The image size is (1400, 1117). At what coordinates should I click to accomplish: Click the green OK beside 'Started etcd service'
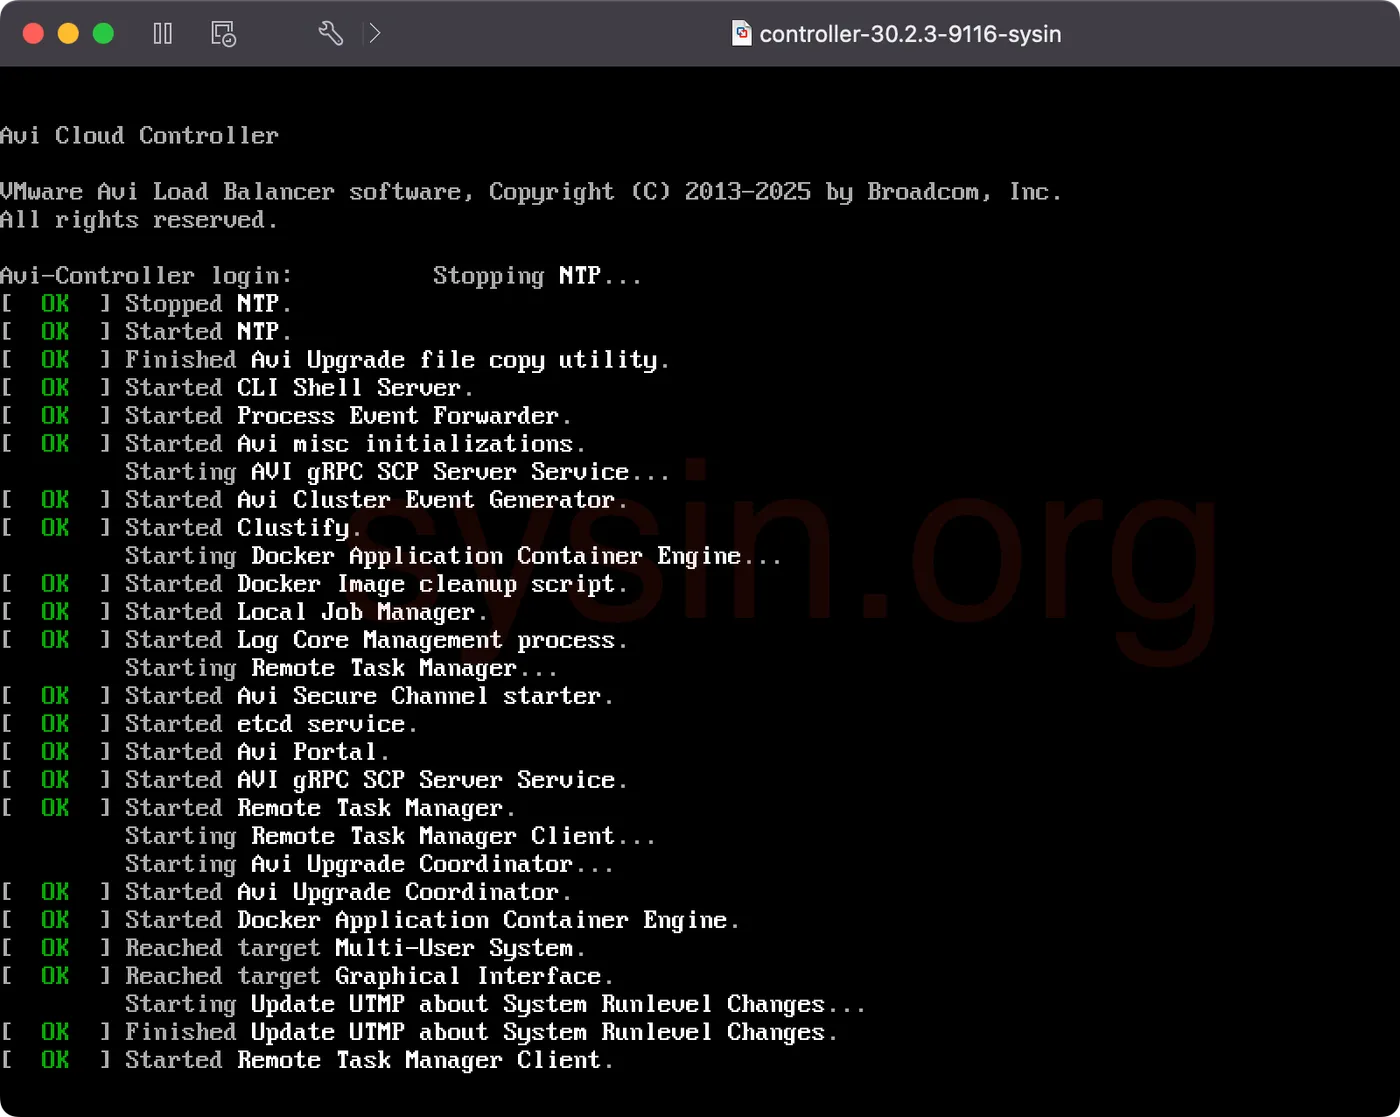55,724
